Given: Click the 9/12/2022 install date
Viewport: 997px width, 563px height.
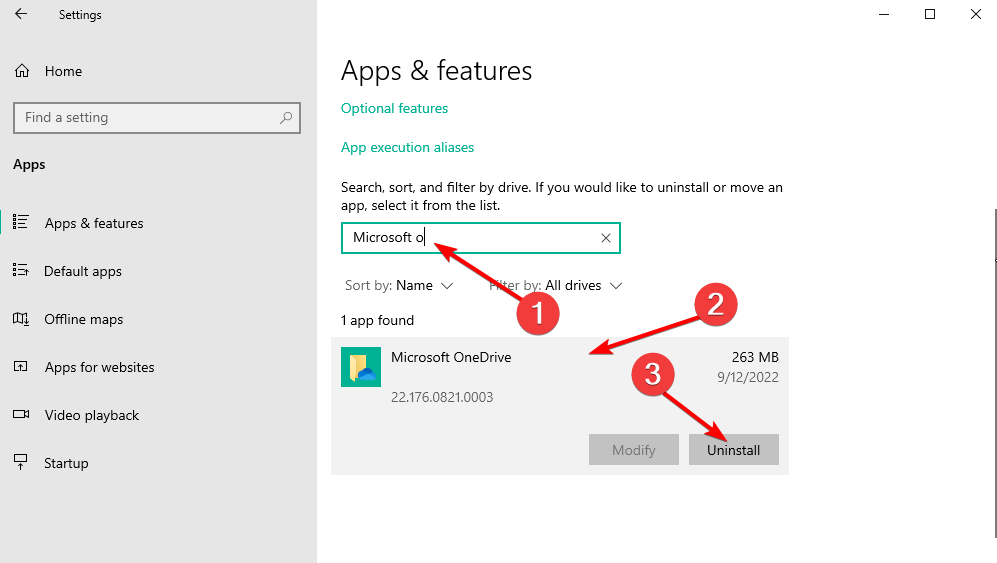Looking at the screenshot, I should (748, 377).
